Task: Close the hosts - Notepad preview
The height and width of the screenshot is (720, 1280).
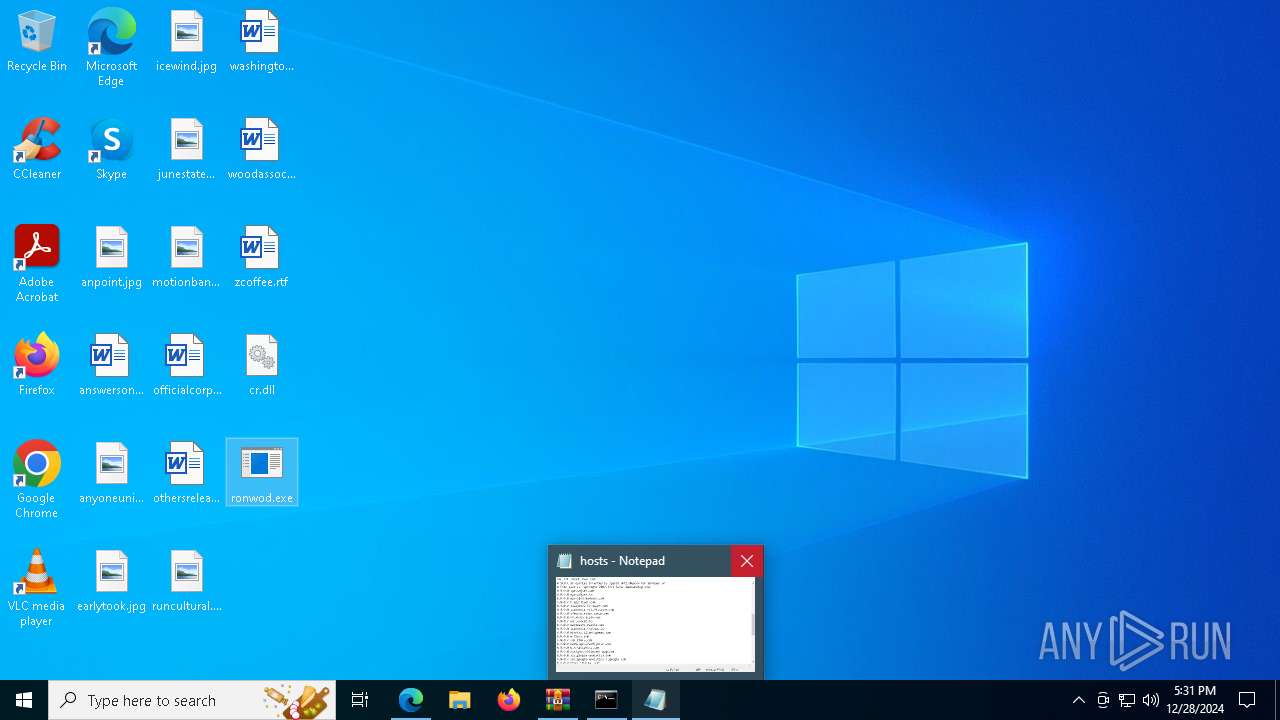Action: 747,561
